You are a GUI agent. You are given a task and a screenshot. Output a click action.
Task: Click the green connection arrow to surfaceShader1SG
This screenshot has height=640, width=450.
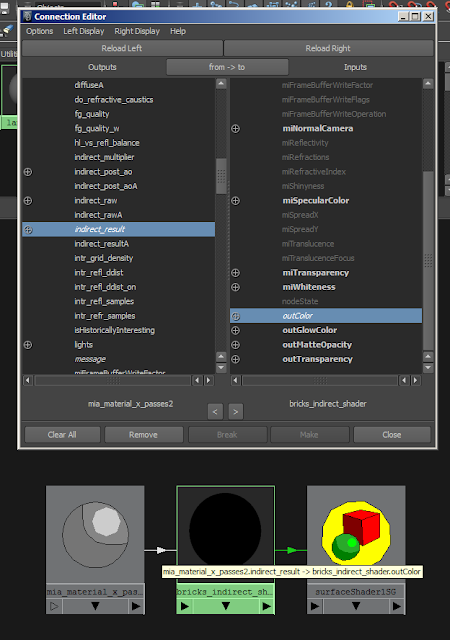(291, 550)
